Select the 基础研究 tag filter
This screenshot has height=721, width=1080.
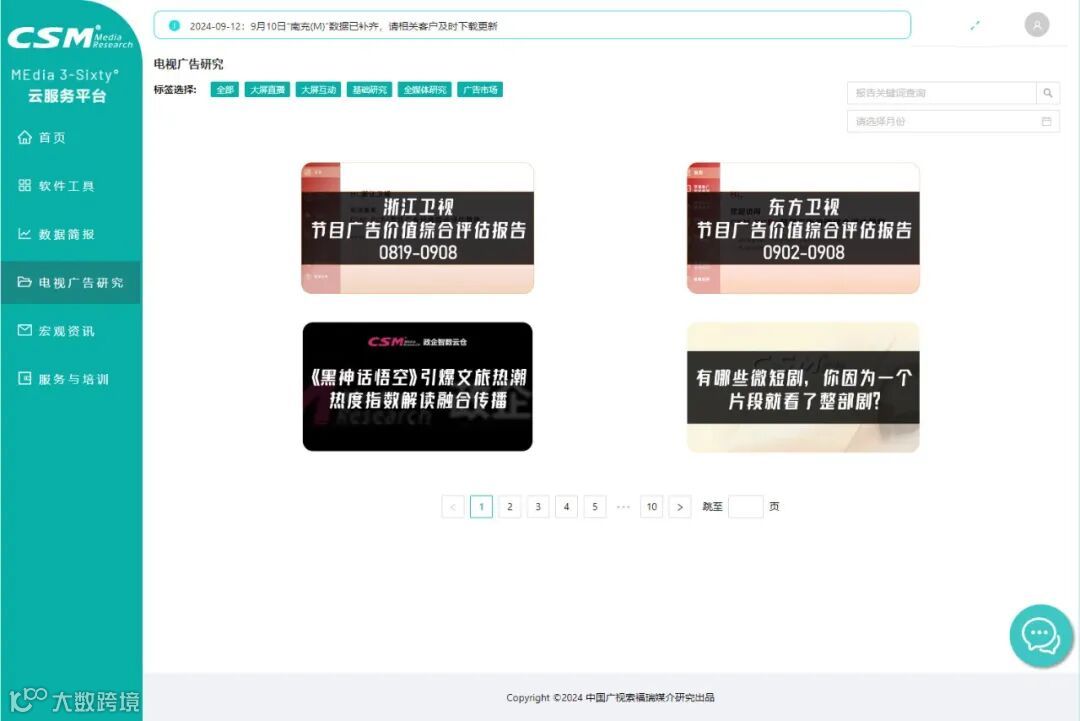(x=369, y=90)
